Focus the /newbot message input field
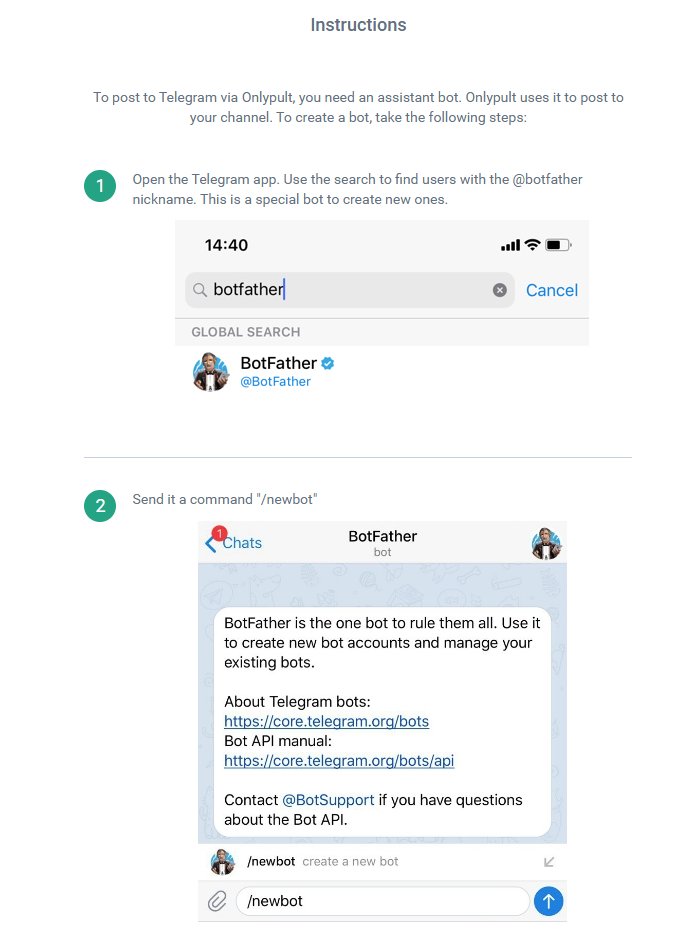The width and height of the screenshot is (676, 946). click(382, 902)
